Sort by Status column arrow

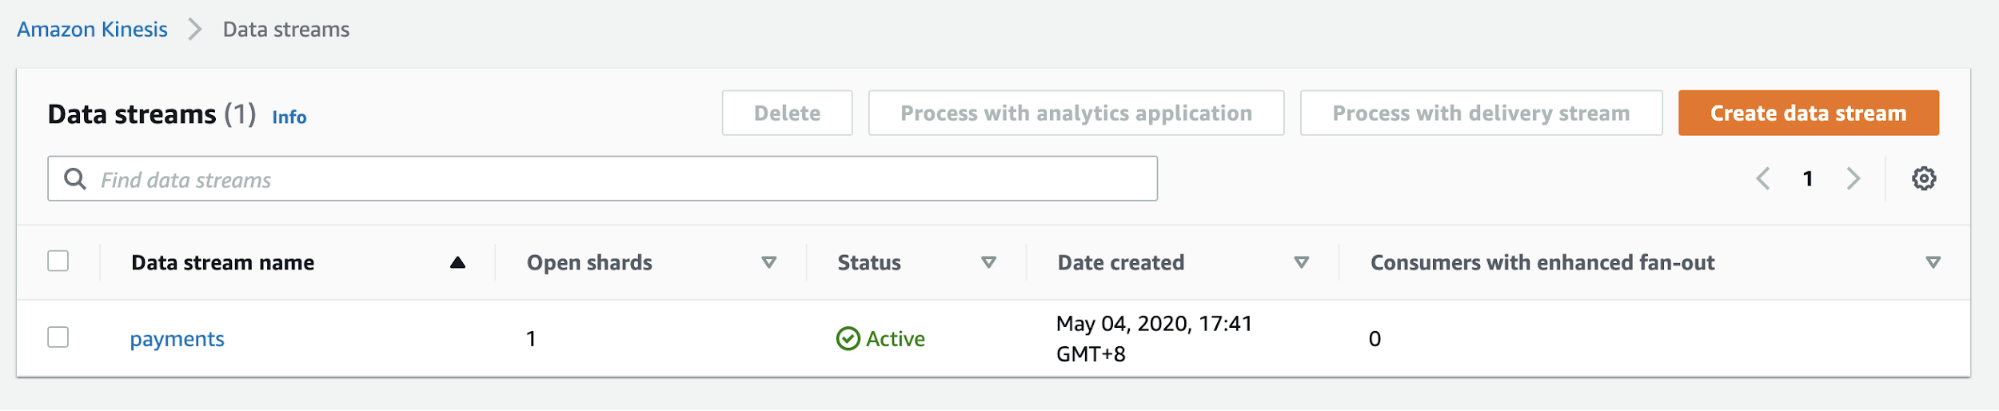click(988, 262)
